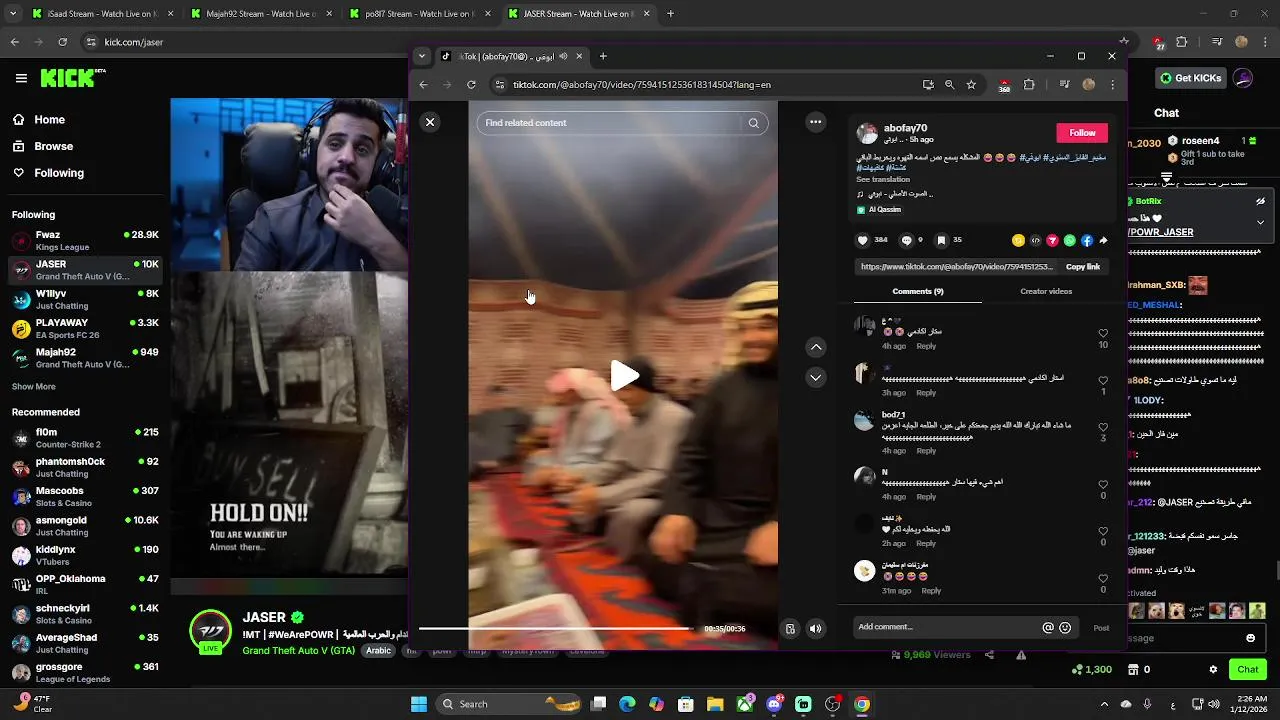Go to the previous video with up chevron
Viewport: 1280px width, 720px height.
pos(816,347)
